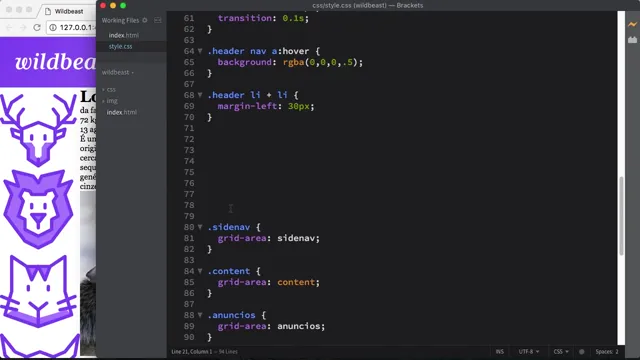Click the editor vertical scrollbar thumb
640x360 pixels.
[621, 216]
